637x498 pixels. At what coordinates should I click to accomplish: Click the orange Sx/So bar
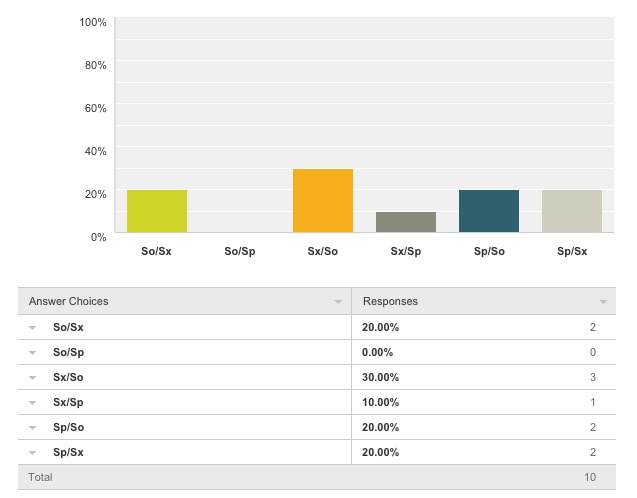coord(322,200)
